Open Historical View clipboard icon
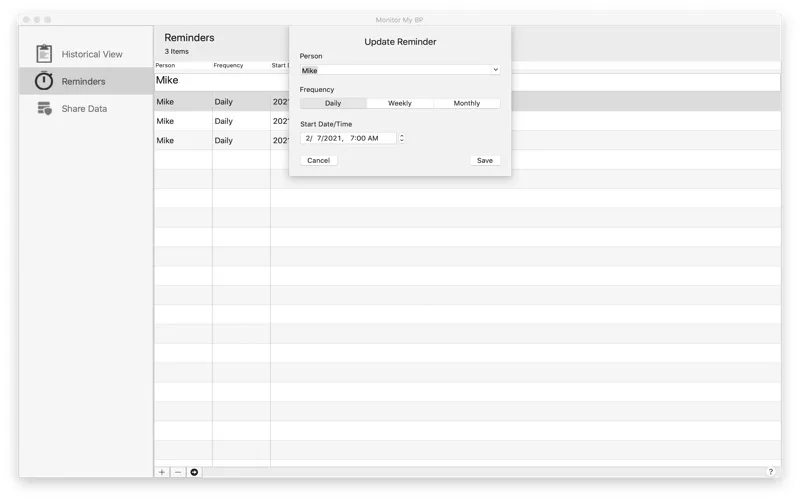This screenshot has width=800, height=500. pyautogui.click(x=44, y=54)
